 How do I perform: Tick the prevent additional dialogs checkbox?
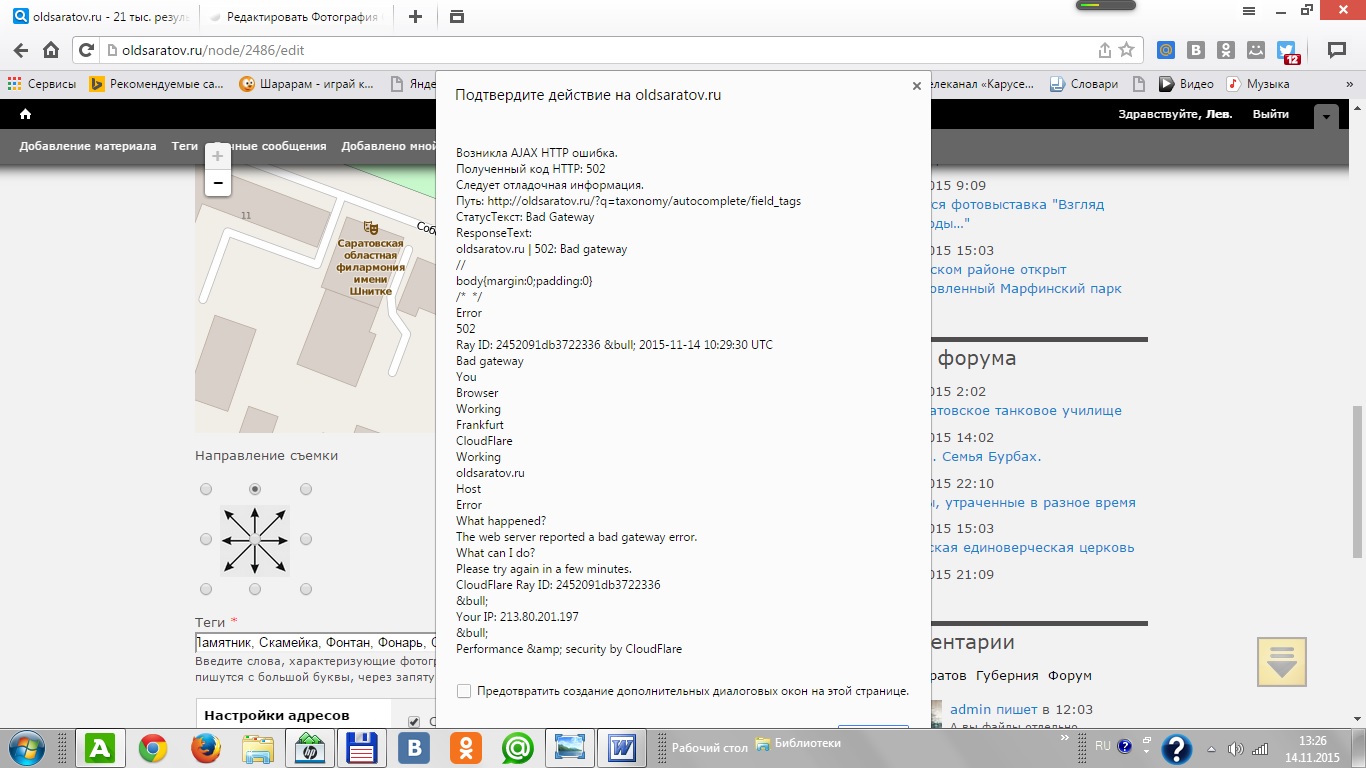[x=464, y=691]
